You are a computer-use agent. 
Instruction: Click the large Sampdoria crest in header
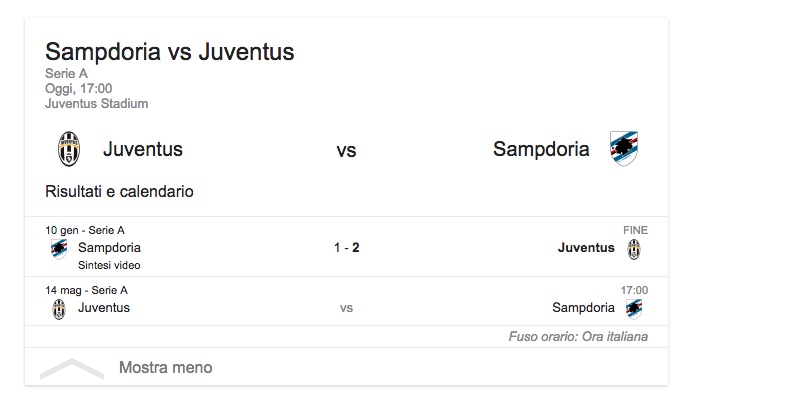pyautogui.click(x=624, y=150)
